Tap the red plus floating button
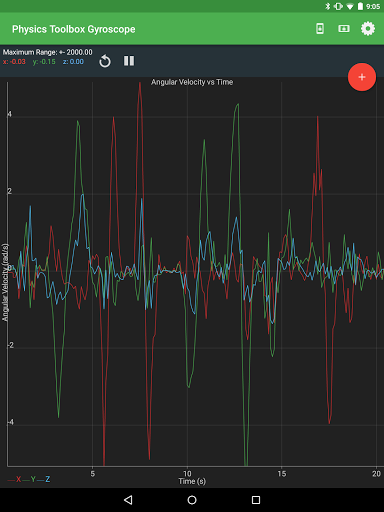384x512 pixels. coord(362,77)
